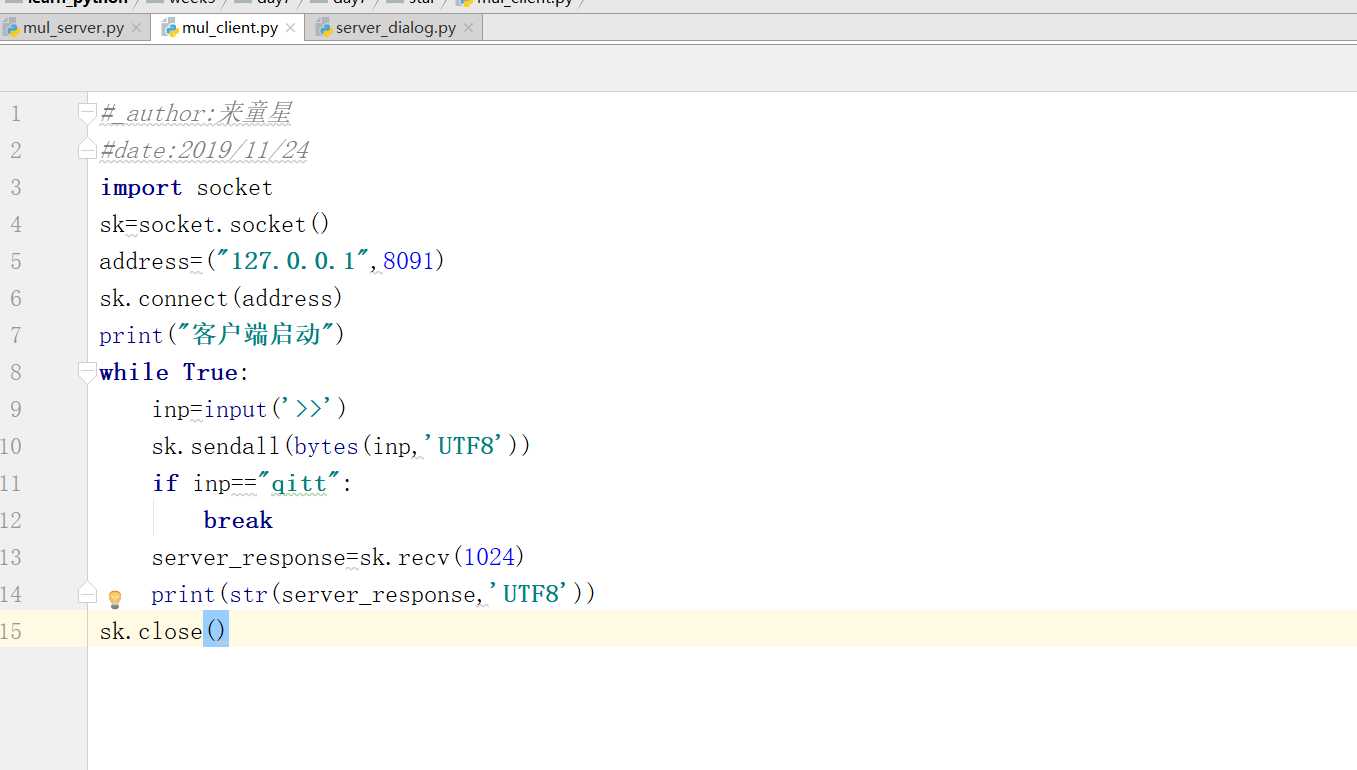Click the code "sk=socket.socket()"
Viewport: 1357px width, 770px height.
coord(215,224)
